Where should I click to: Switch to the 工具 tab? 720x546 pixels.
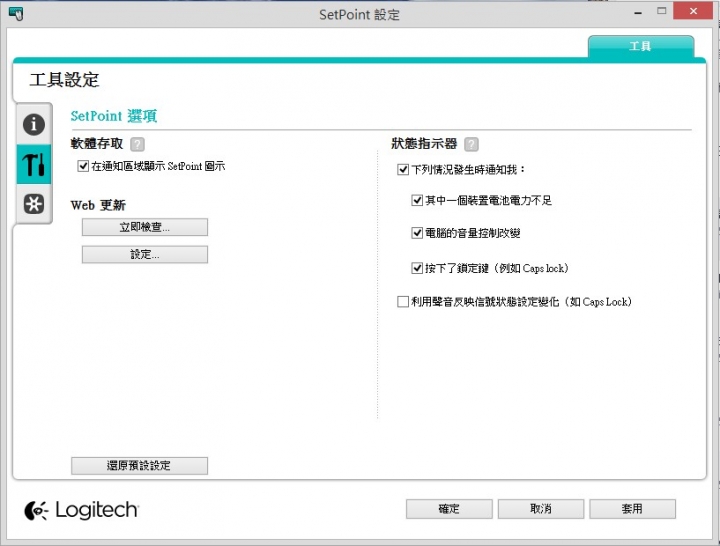(x=641, y=46)
